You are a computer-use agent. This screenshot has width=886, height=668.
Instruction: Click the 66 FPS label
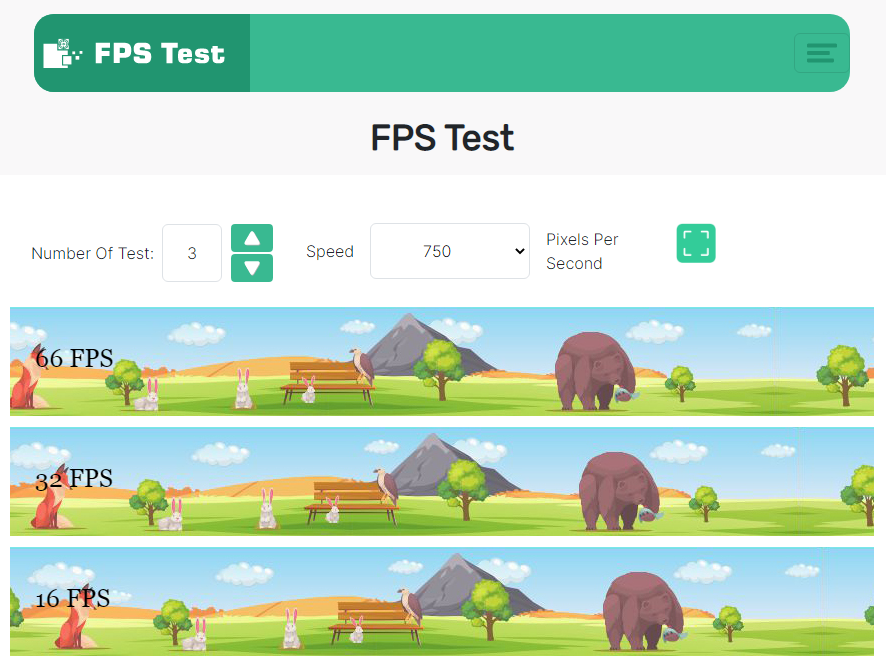(x=74, y=358)
